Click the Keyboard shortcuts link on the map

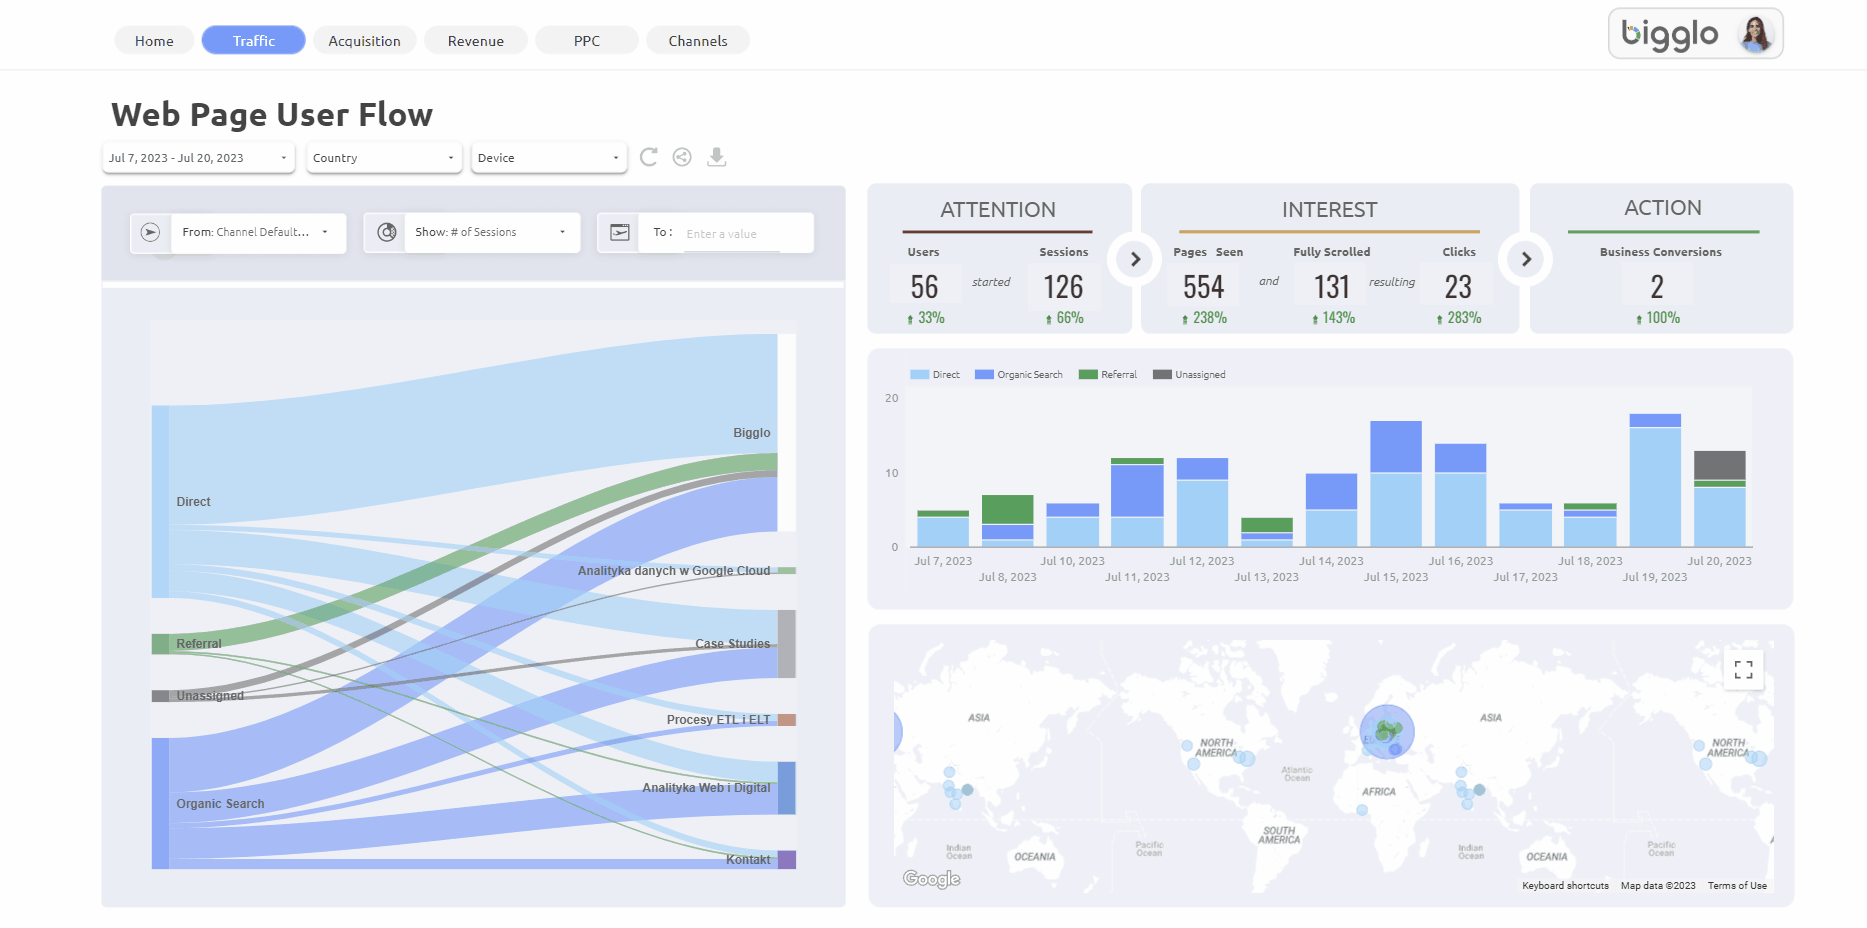(x=1564, y=885)
